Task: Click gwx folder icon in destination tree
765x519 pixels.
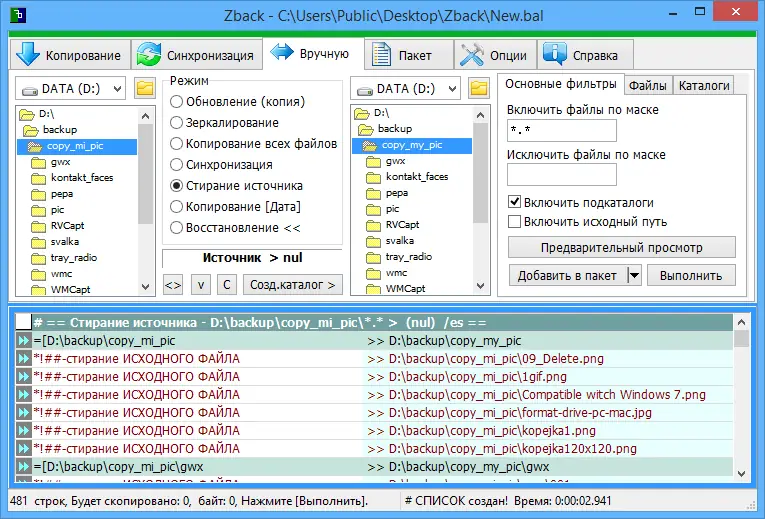Action: point(373,161)
